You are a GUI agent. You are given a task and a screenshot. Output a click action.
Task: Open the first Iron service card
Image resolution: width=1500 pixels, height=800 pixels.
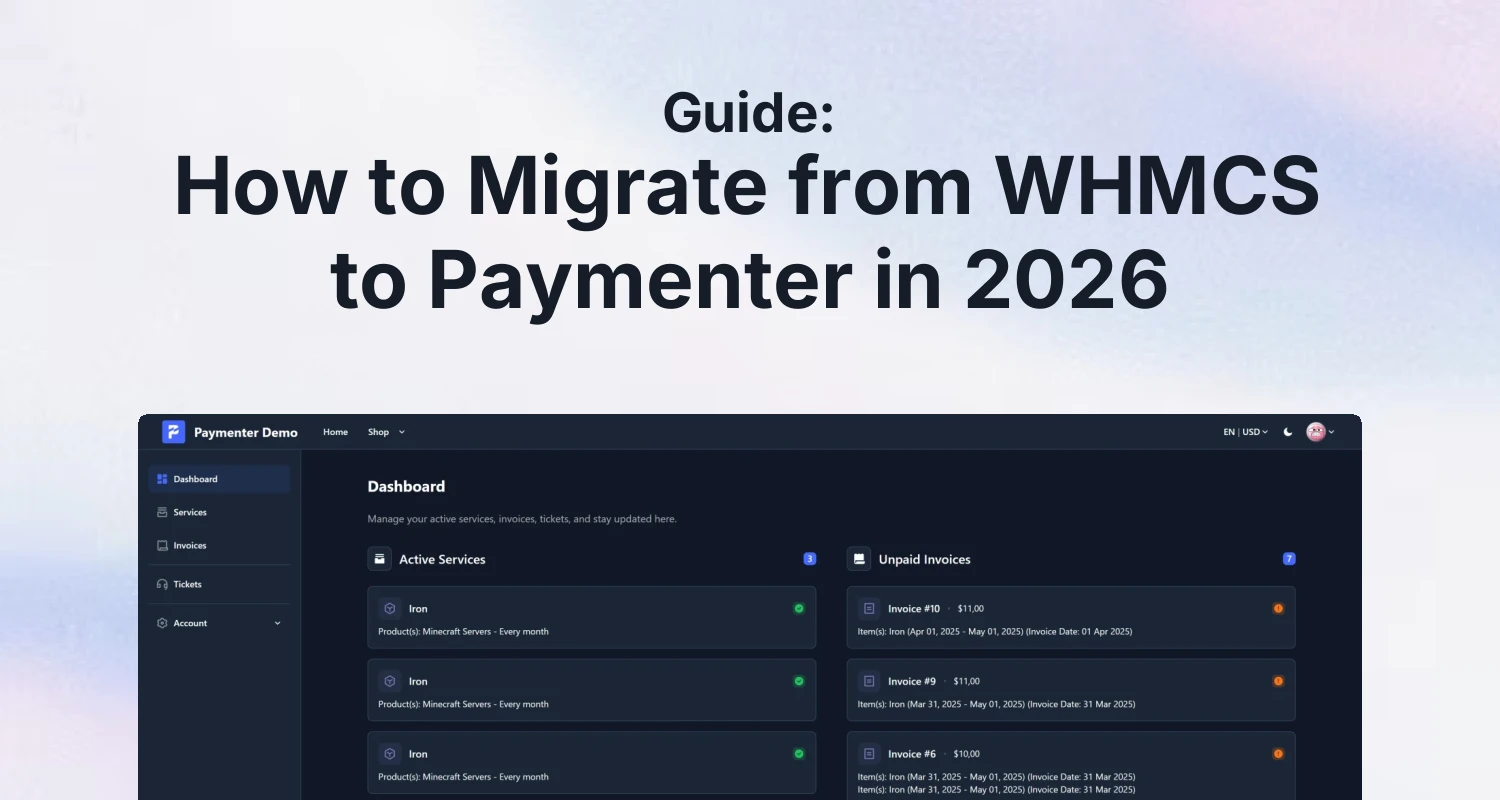coord(592,617)
